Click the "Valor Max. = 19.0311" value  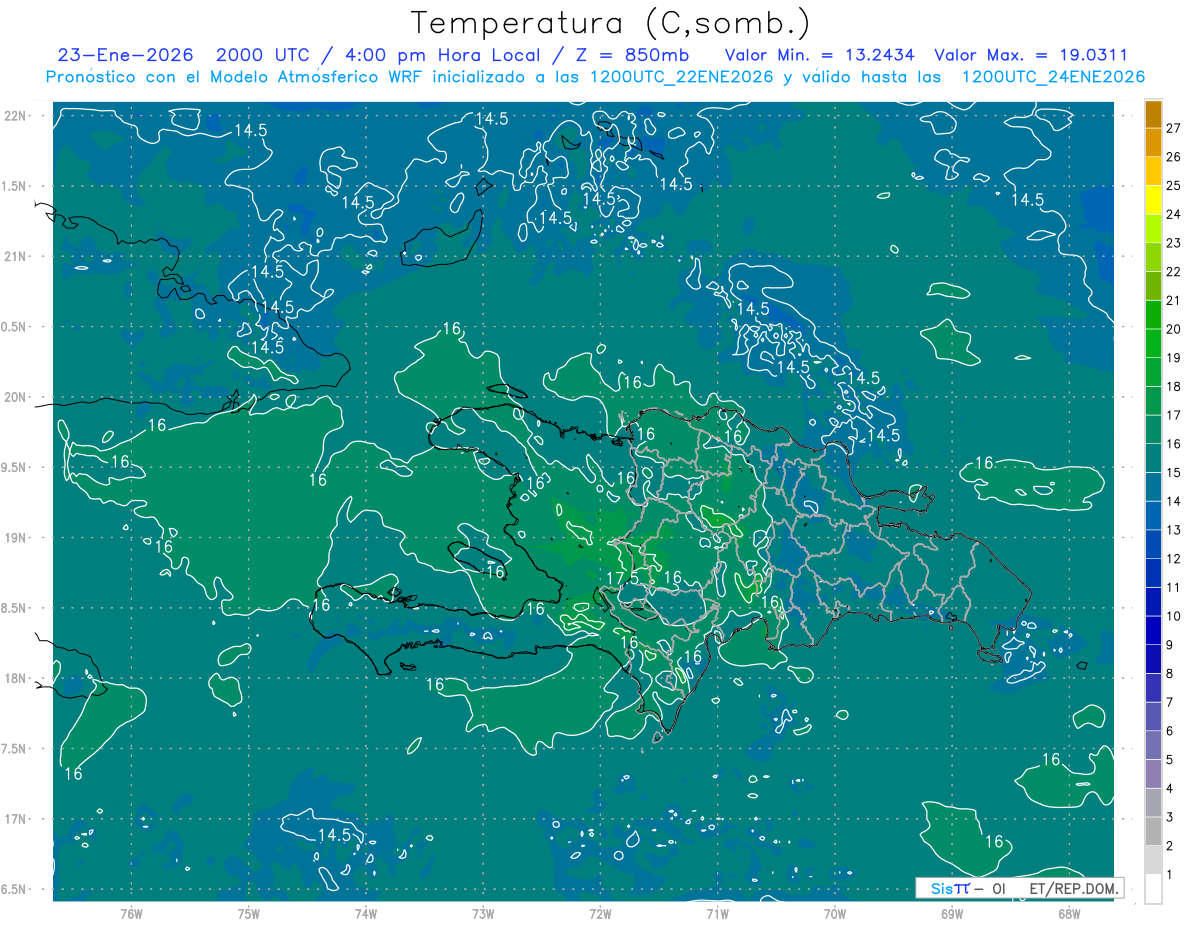point(1031,55)
